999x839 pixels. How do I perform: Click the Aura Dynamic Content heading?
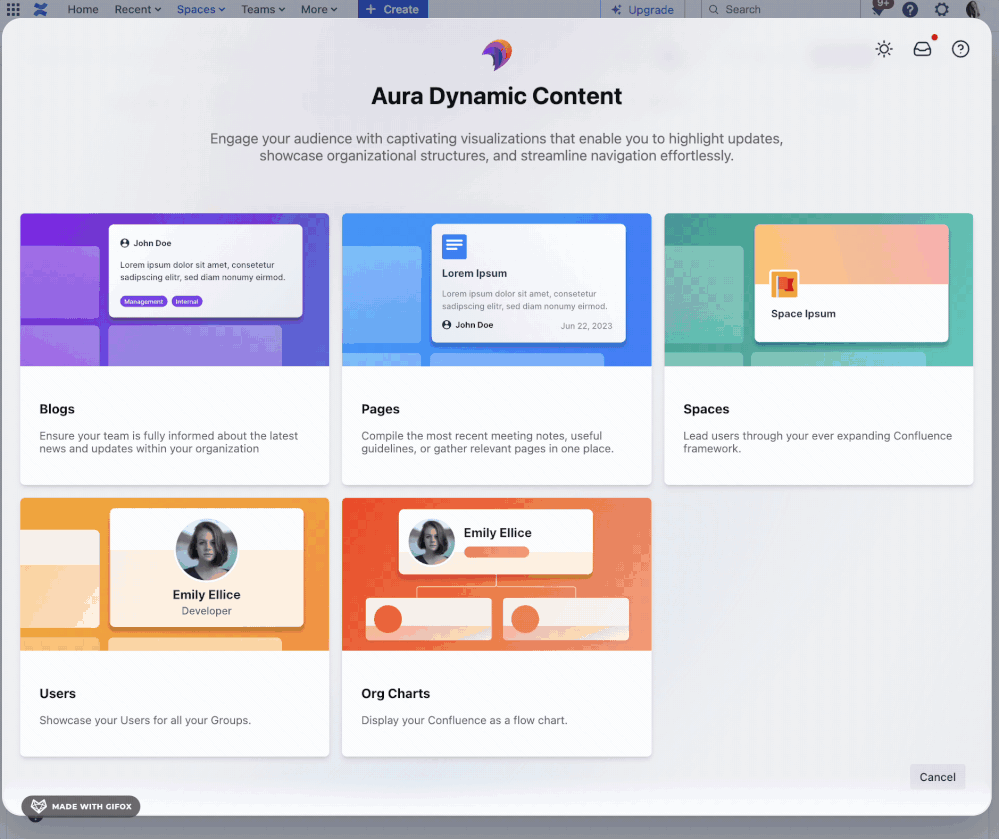[496, 96]
